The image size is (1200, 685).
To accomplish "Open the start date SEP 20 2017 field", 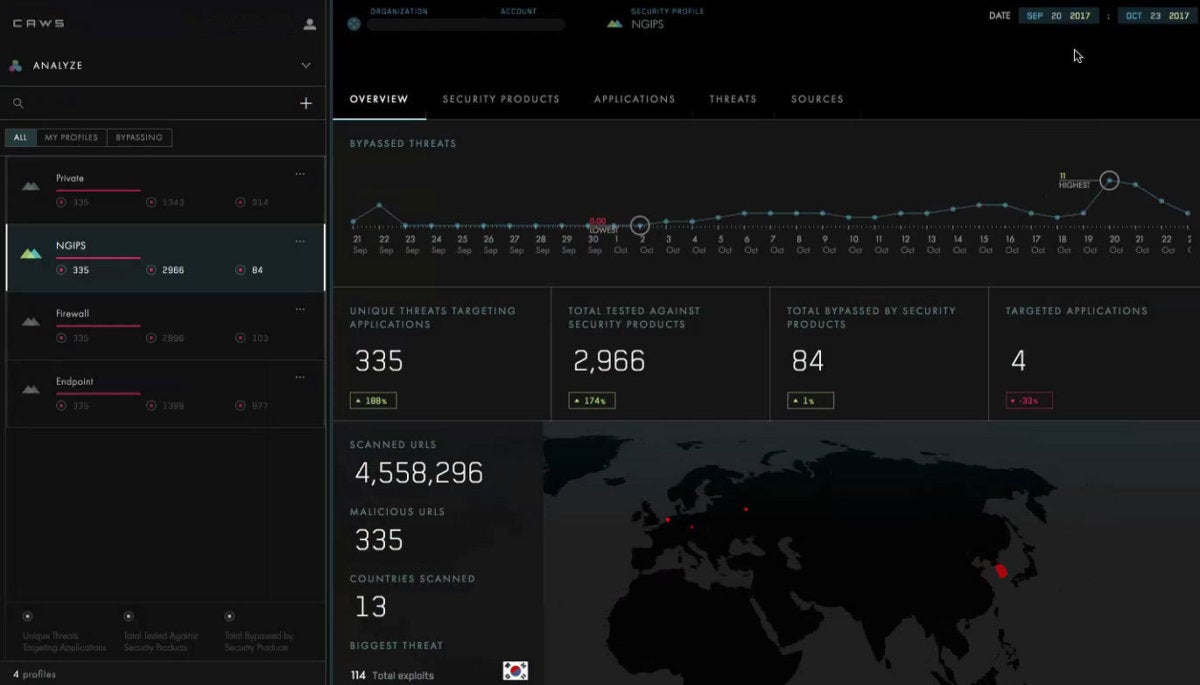I will point(1059,16).
